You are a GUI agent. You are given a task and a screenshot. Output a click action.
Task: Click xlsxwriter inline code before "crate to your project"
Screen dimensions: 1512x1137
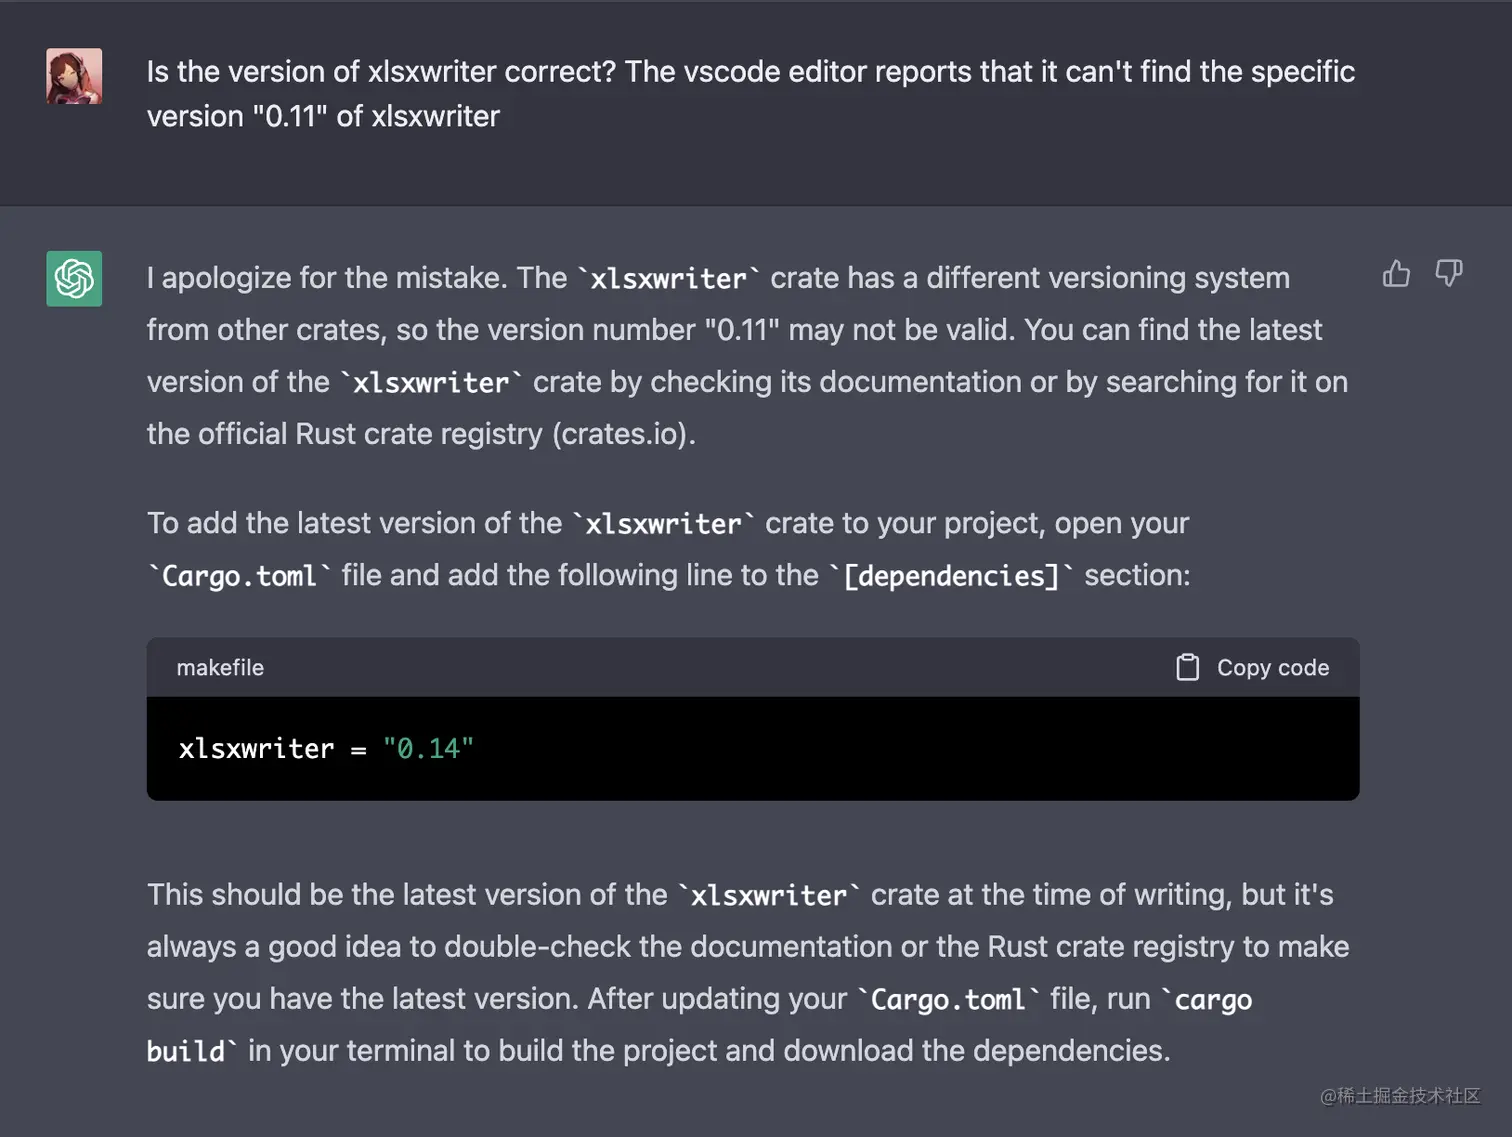[x=663, y=524]
